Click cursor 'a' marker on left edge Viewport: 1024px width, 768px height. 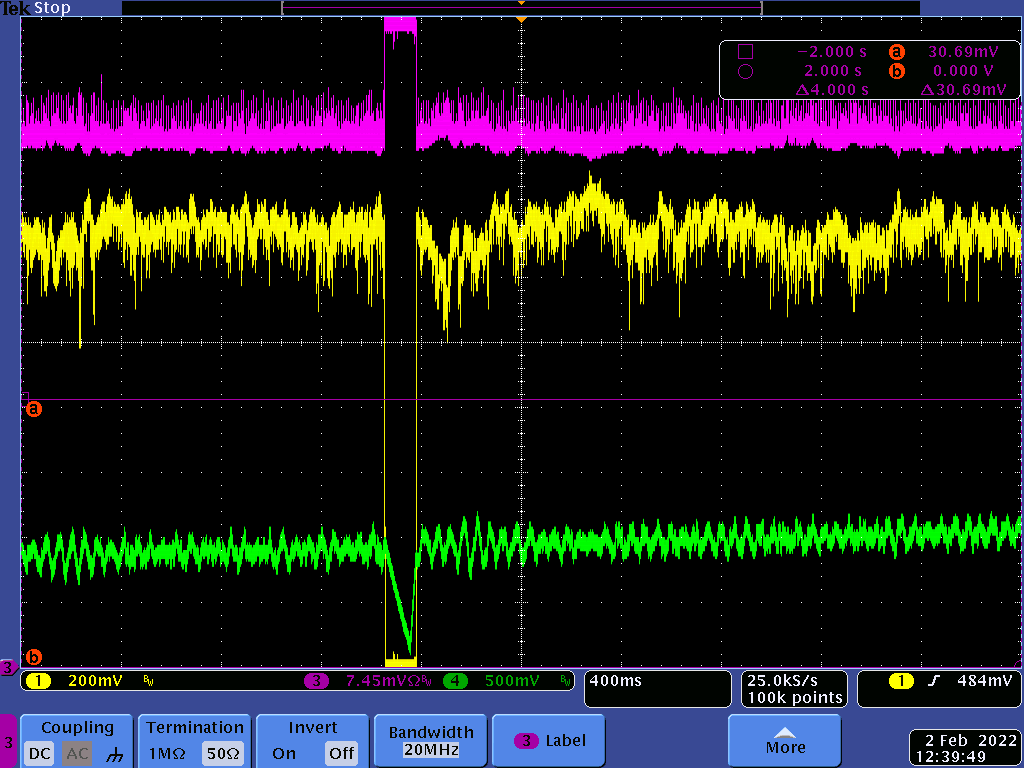33,408
